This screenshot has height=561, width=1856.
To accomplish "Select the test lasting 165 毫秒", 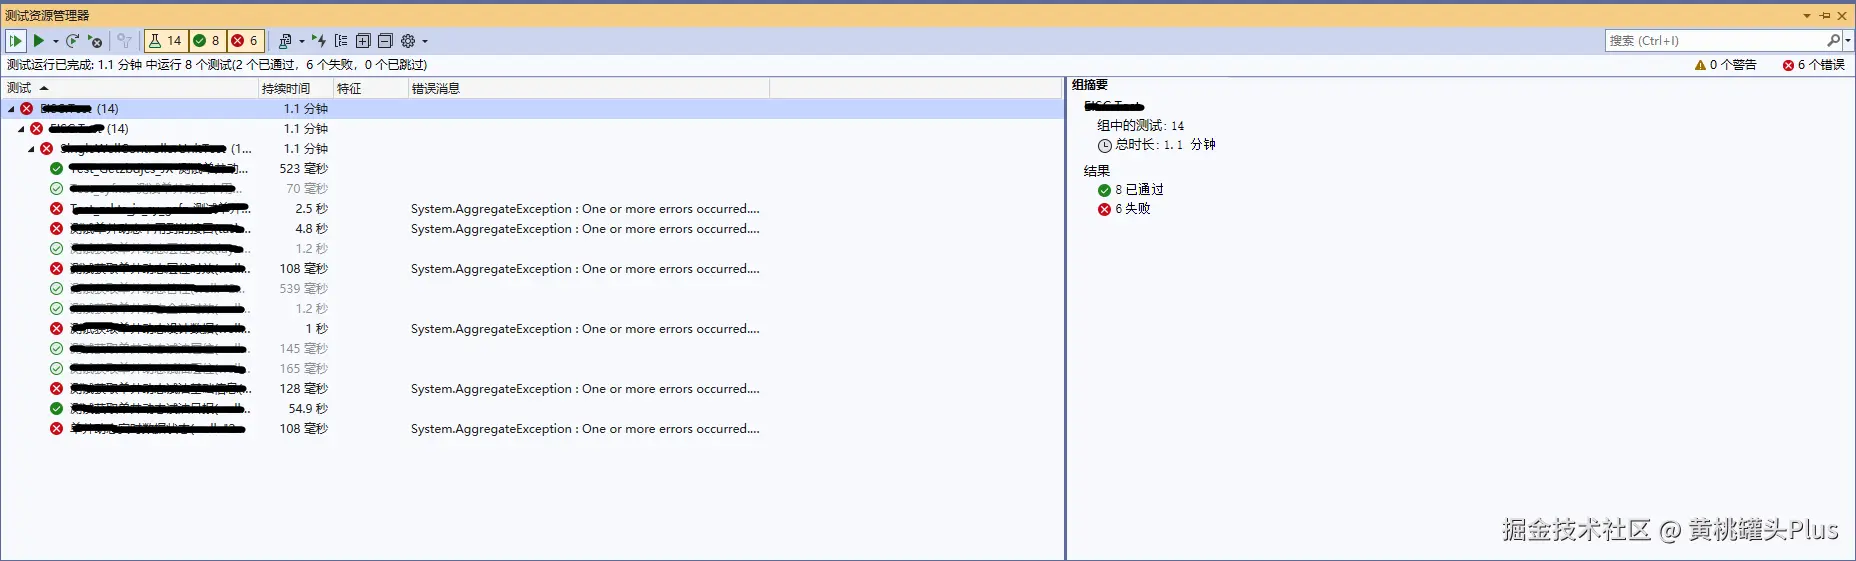I will pyautogui.click(x=532, y=369).
